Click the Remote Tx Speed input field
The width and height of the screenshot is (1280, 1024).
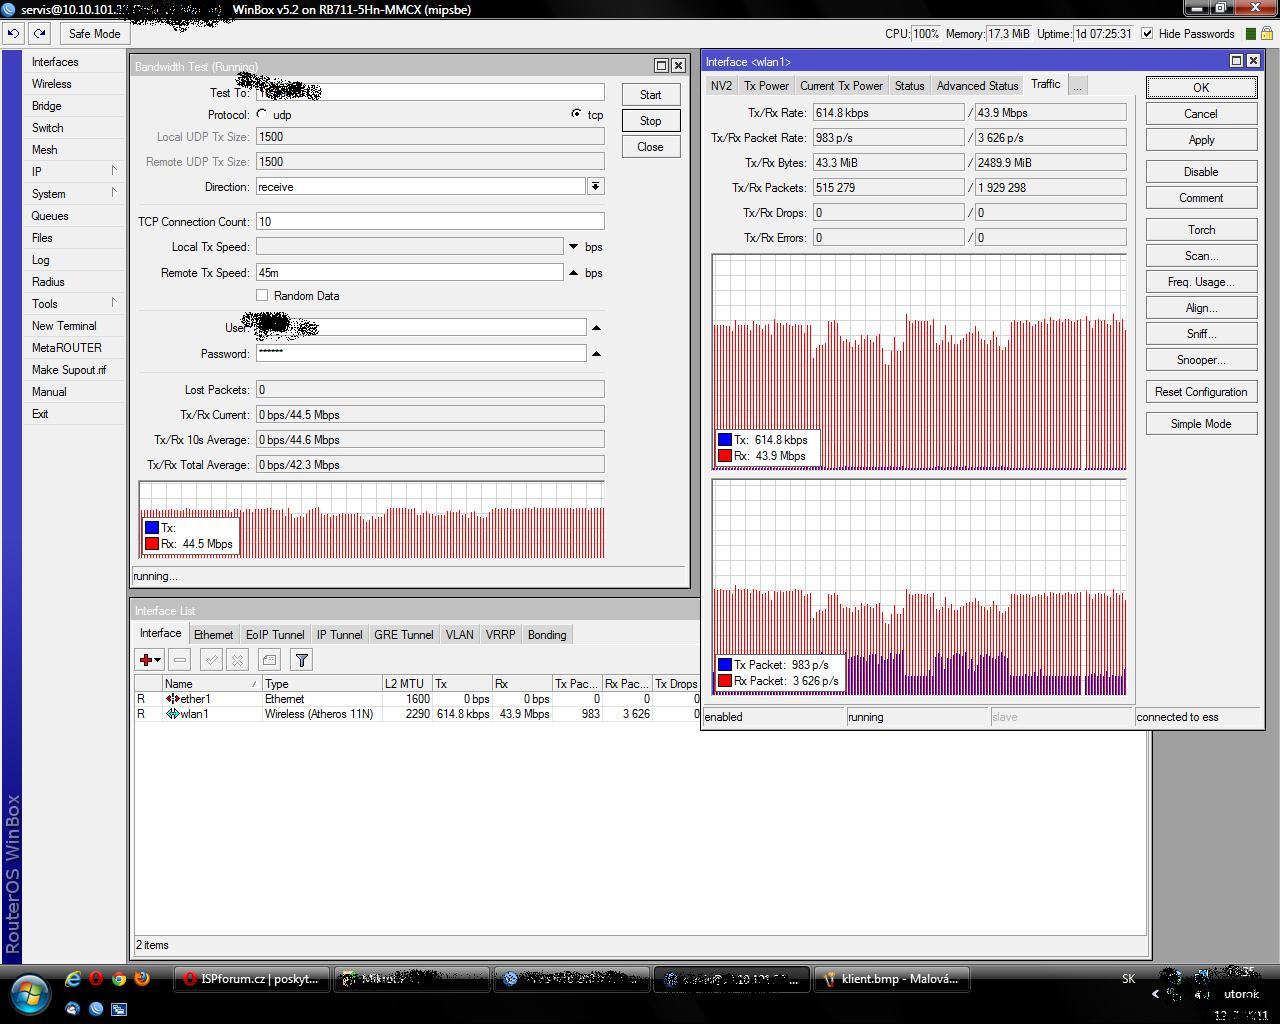click(x=410, y=272)
